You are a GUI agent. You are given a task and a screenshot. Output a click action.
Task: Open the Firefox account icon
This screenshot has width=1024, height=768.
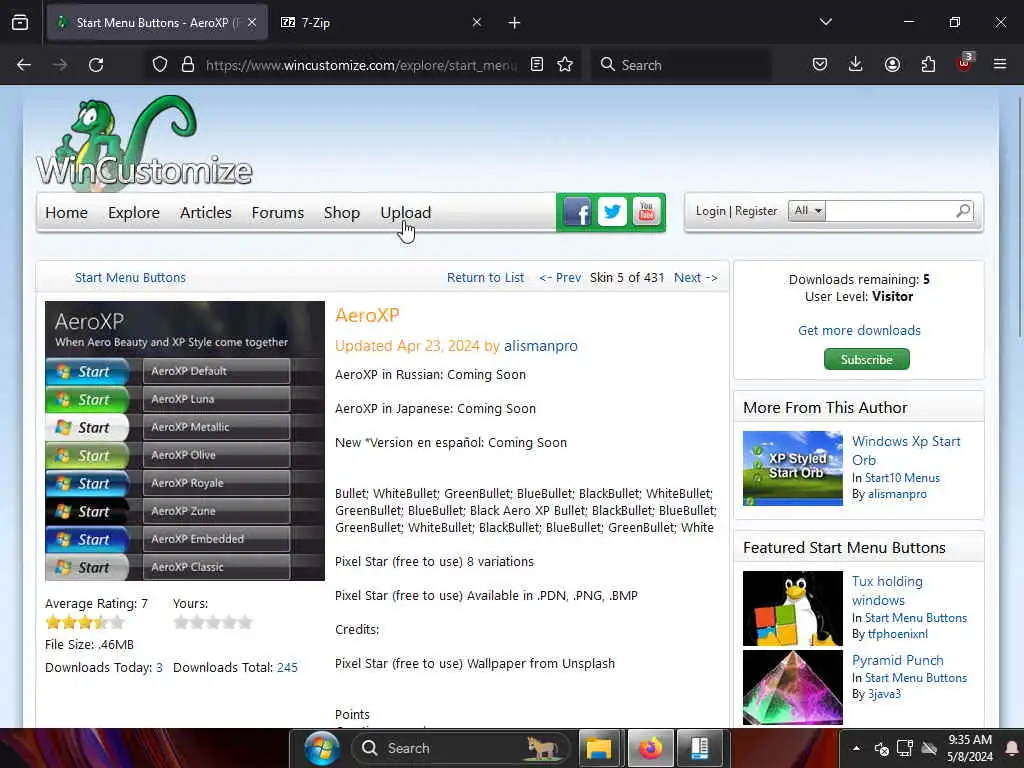click(892, 65)
